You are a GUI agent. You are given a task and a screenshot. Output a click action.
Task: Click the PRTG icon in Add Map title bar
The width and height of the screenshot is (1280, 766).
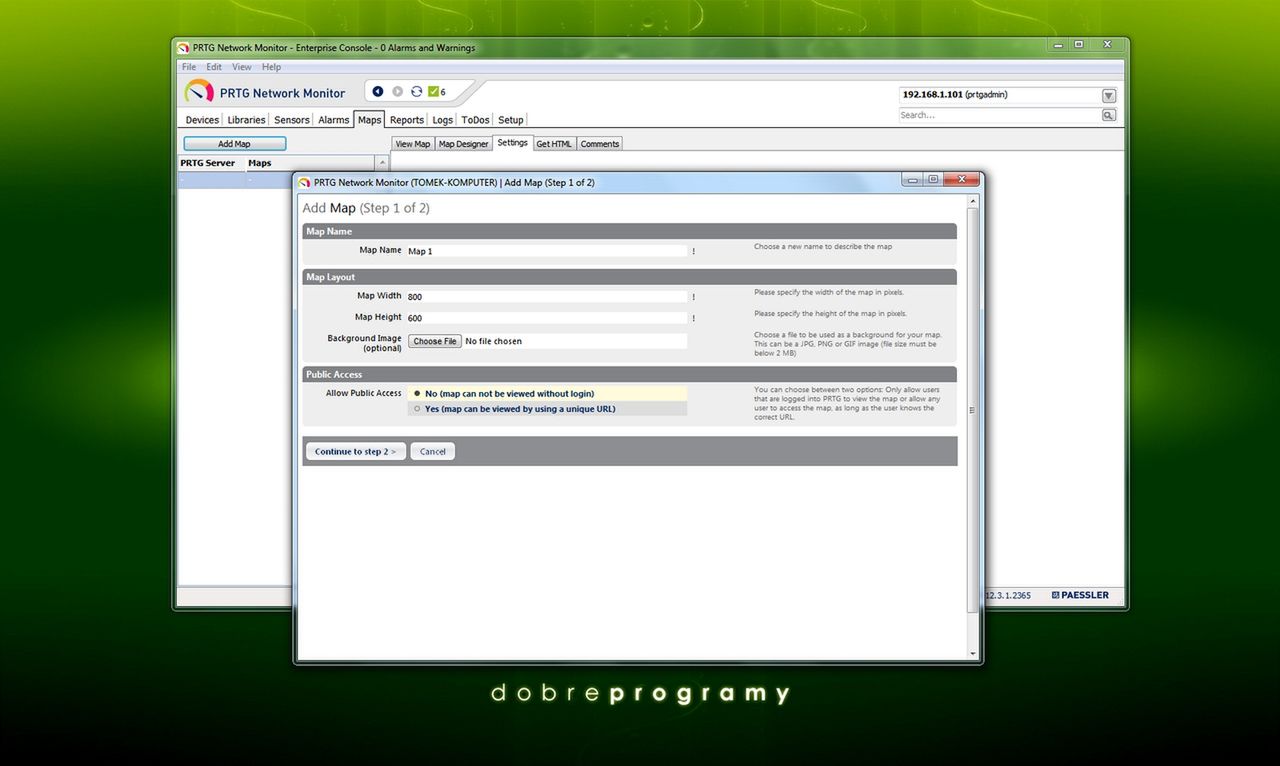[x=304, y=183]
